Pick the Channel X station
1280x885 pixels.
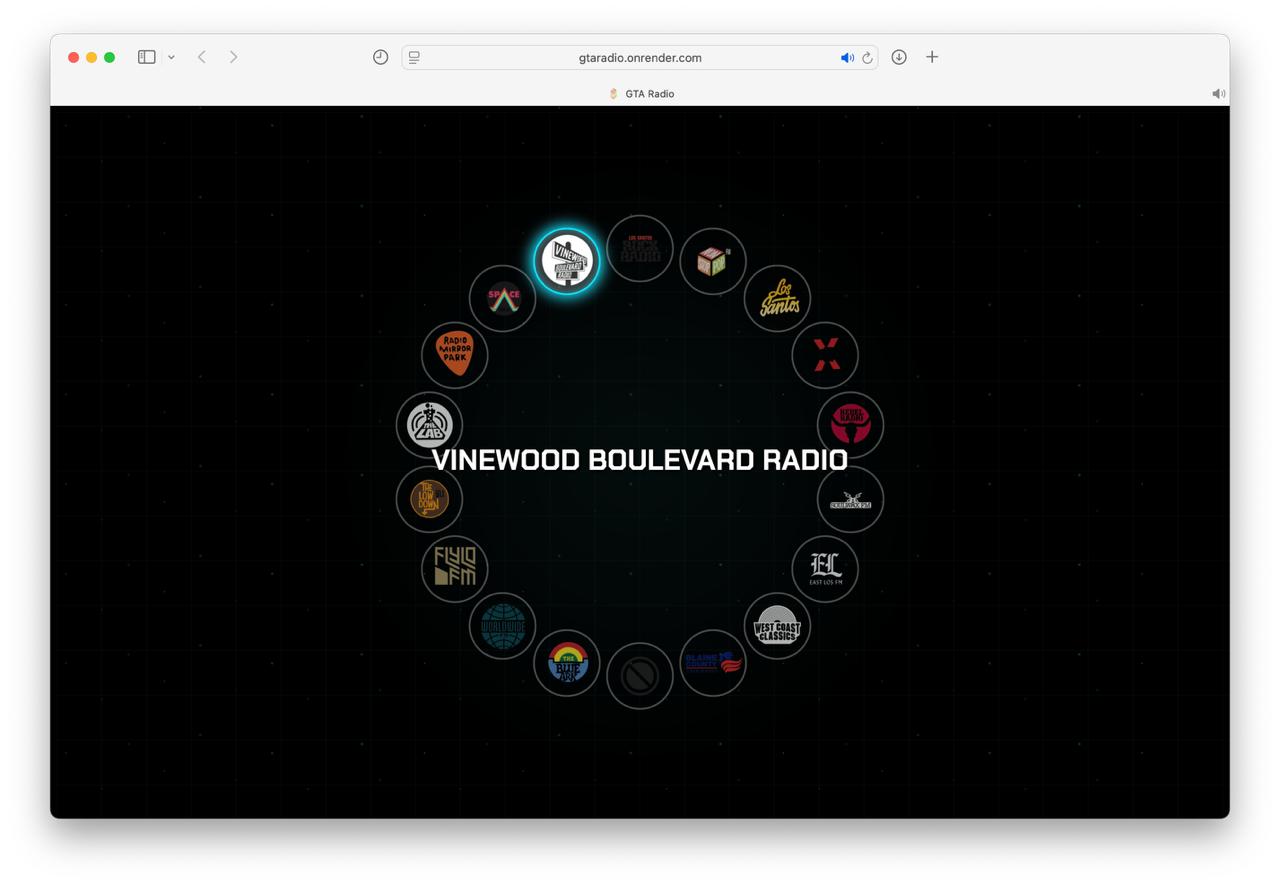(825, 355)
